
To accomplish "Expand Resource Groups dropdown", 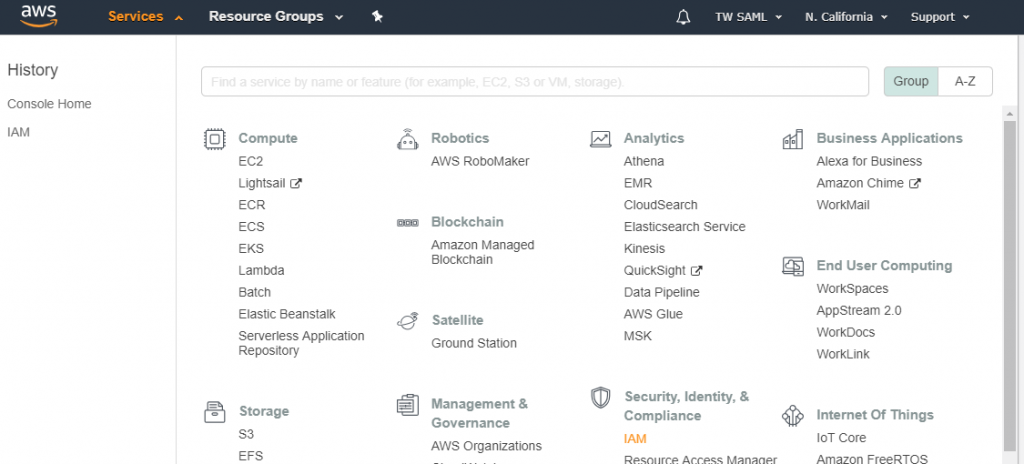I will [276, 17].
